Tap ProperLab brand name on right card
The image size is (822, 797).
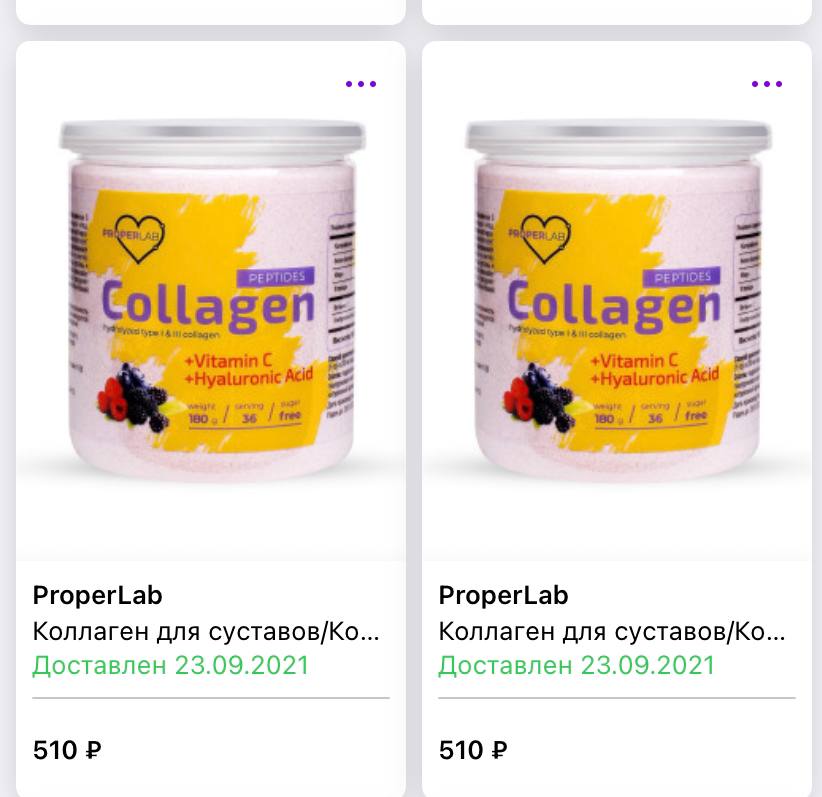503,596
